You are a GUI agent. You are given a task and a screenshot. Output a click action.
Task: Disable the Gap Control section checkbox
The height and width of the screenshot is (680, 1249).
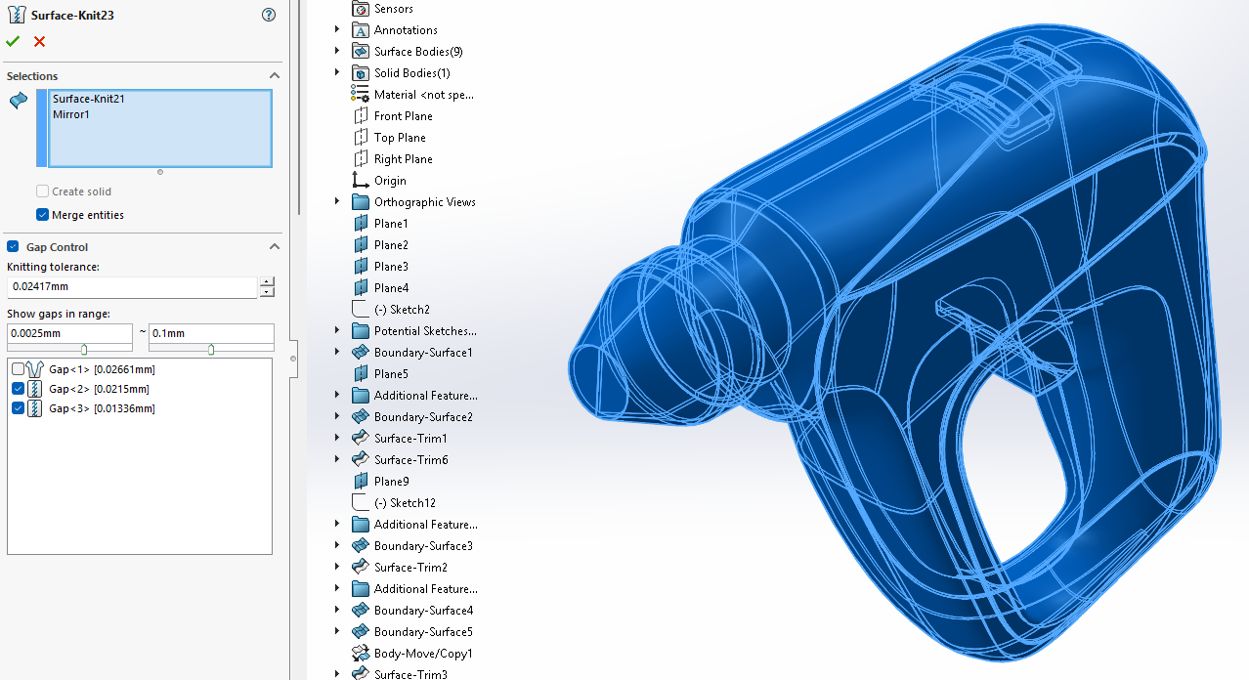point(13,247)
